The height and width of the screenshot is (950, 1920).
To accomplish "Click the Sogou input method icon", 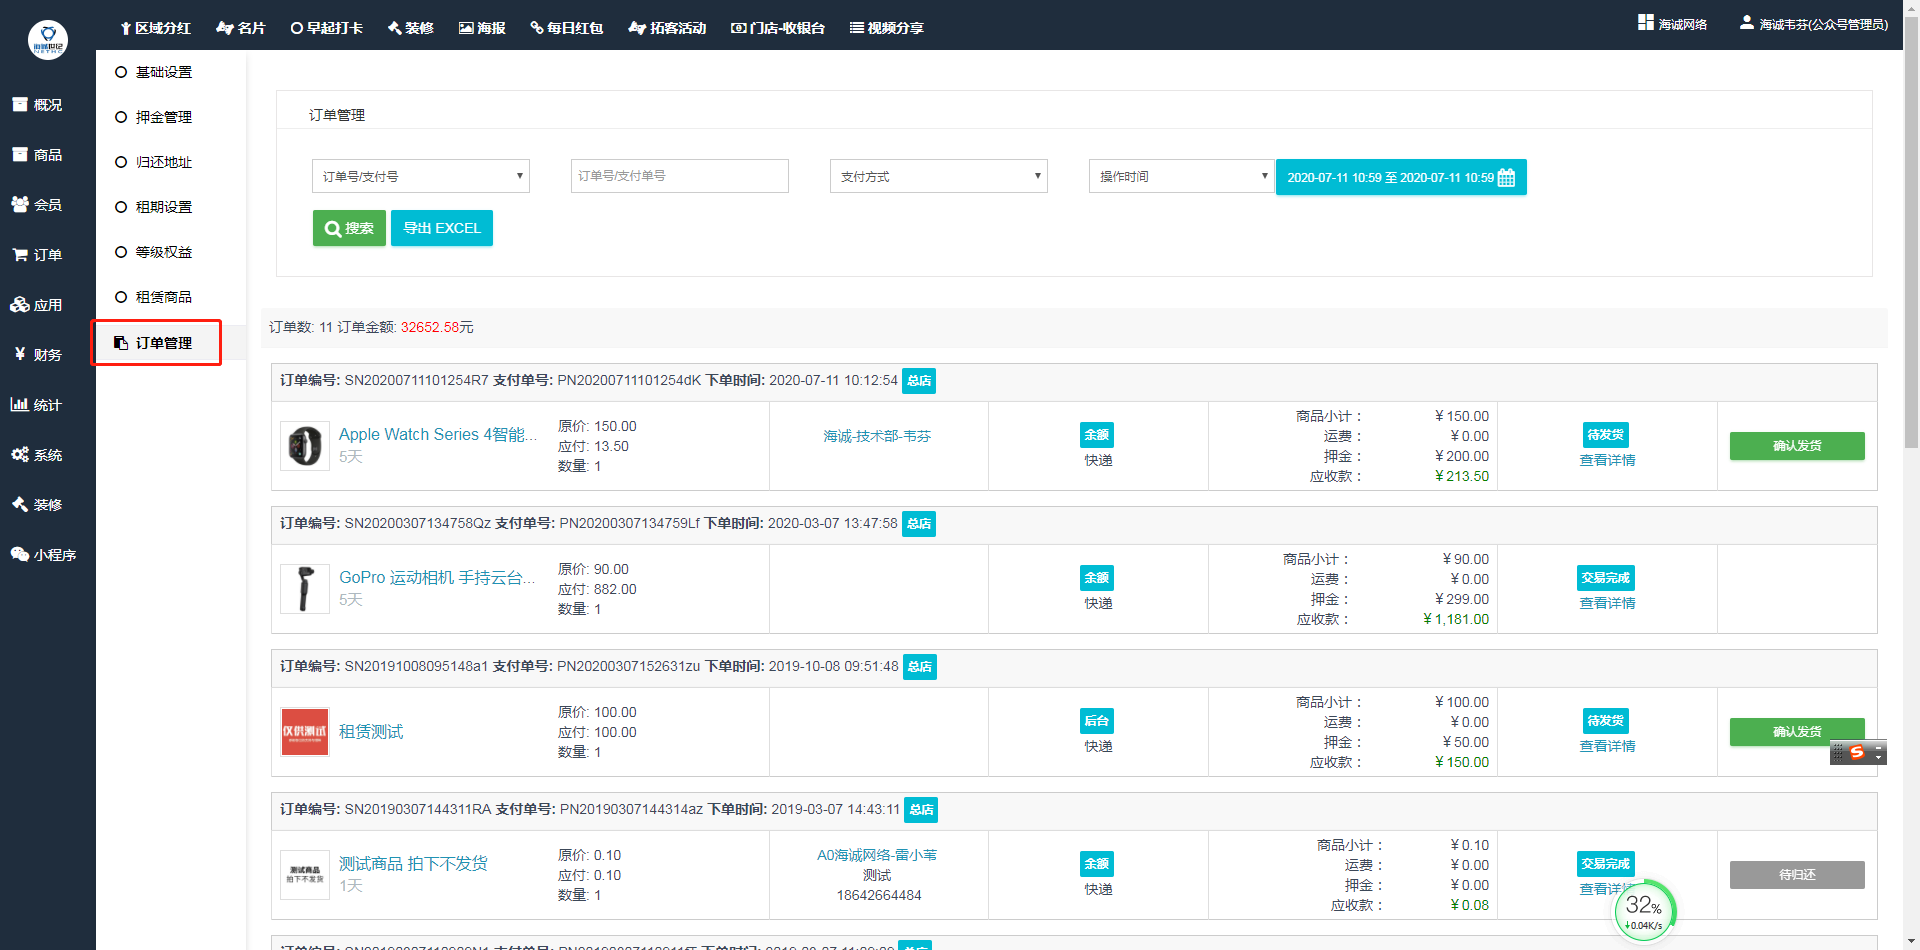I will pos(1857,752).
